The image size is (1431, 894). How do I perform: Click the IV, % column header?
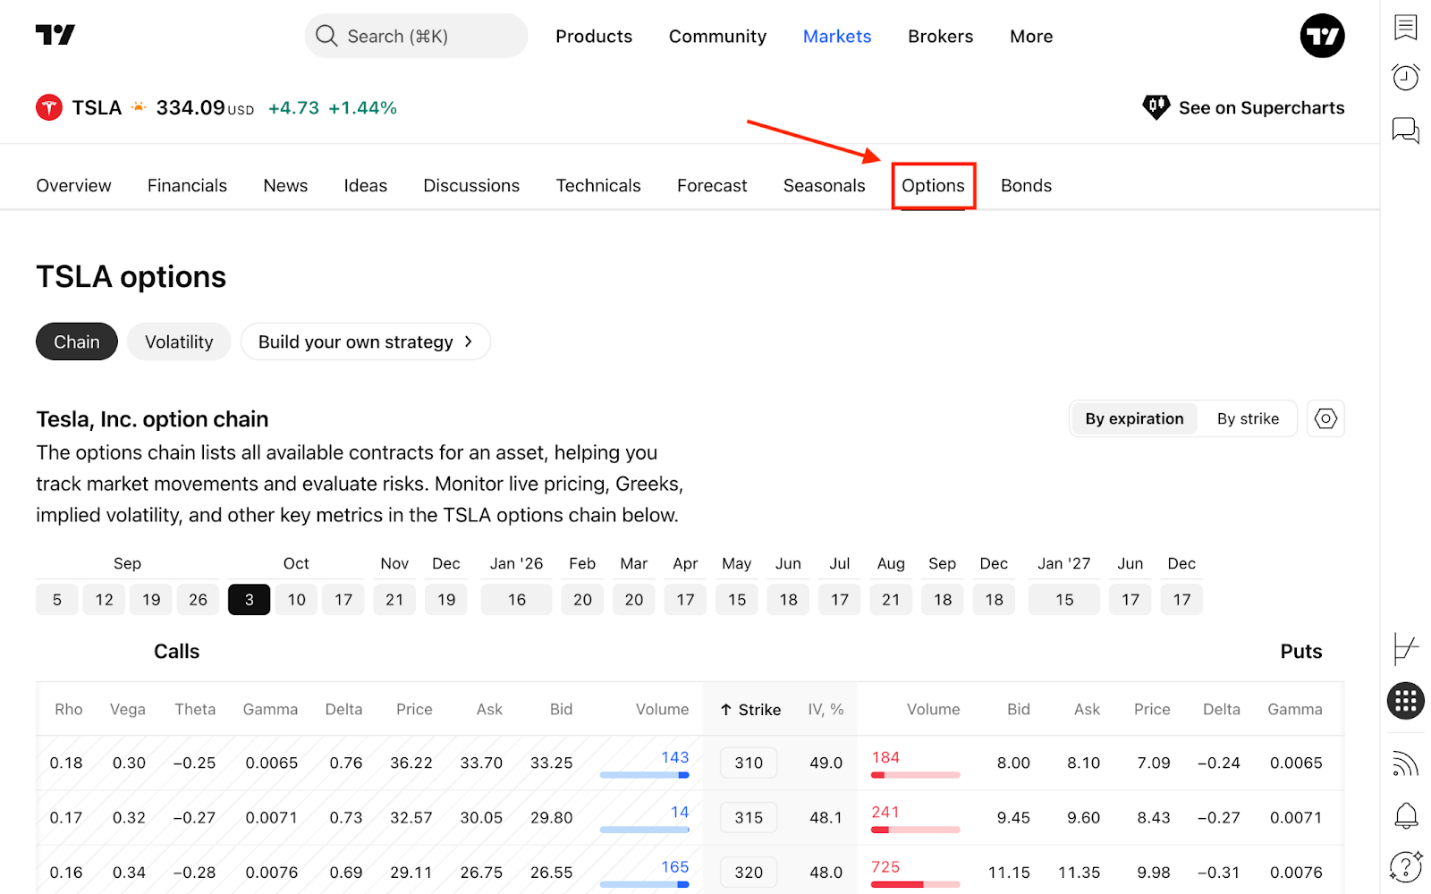point(826,709)
